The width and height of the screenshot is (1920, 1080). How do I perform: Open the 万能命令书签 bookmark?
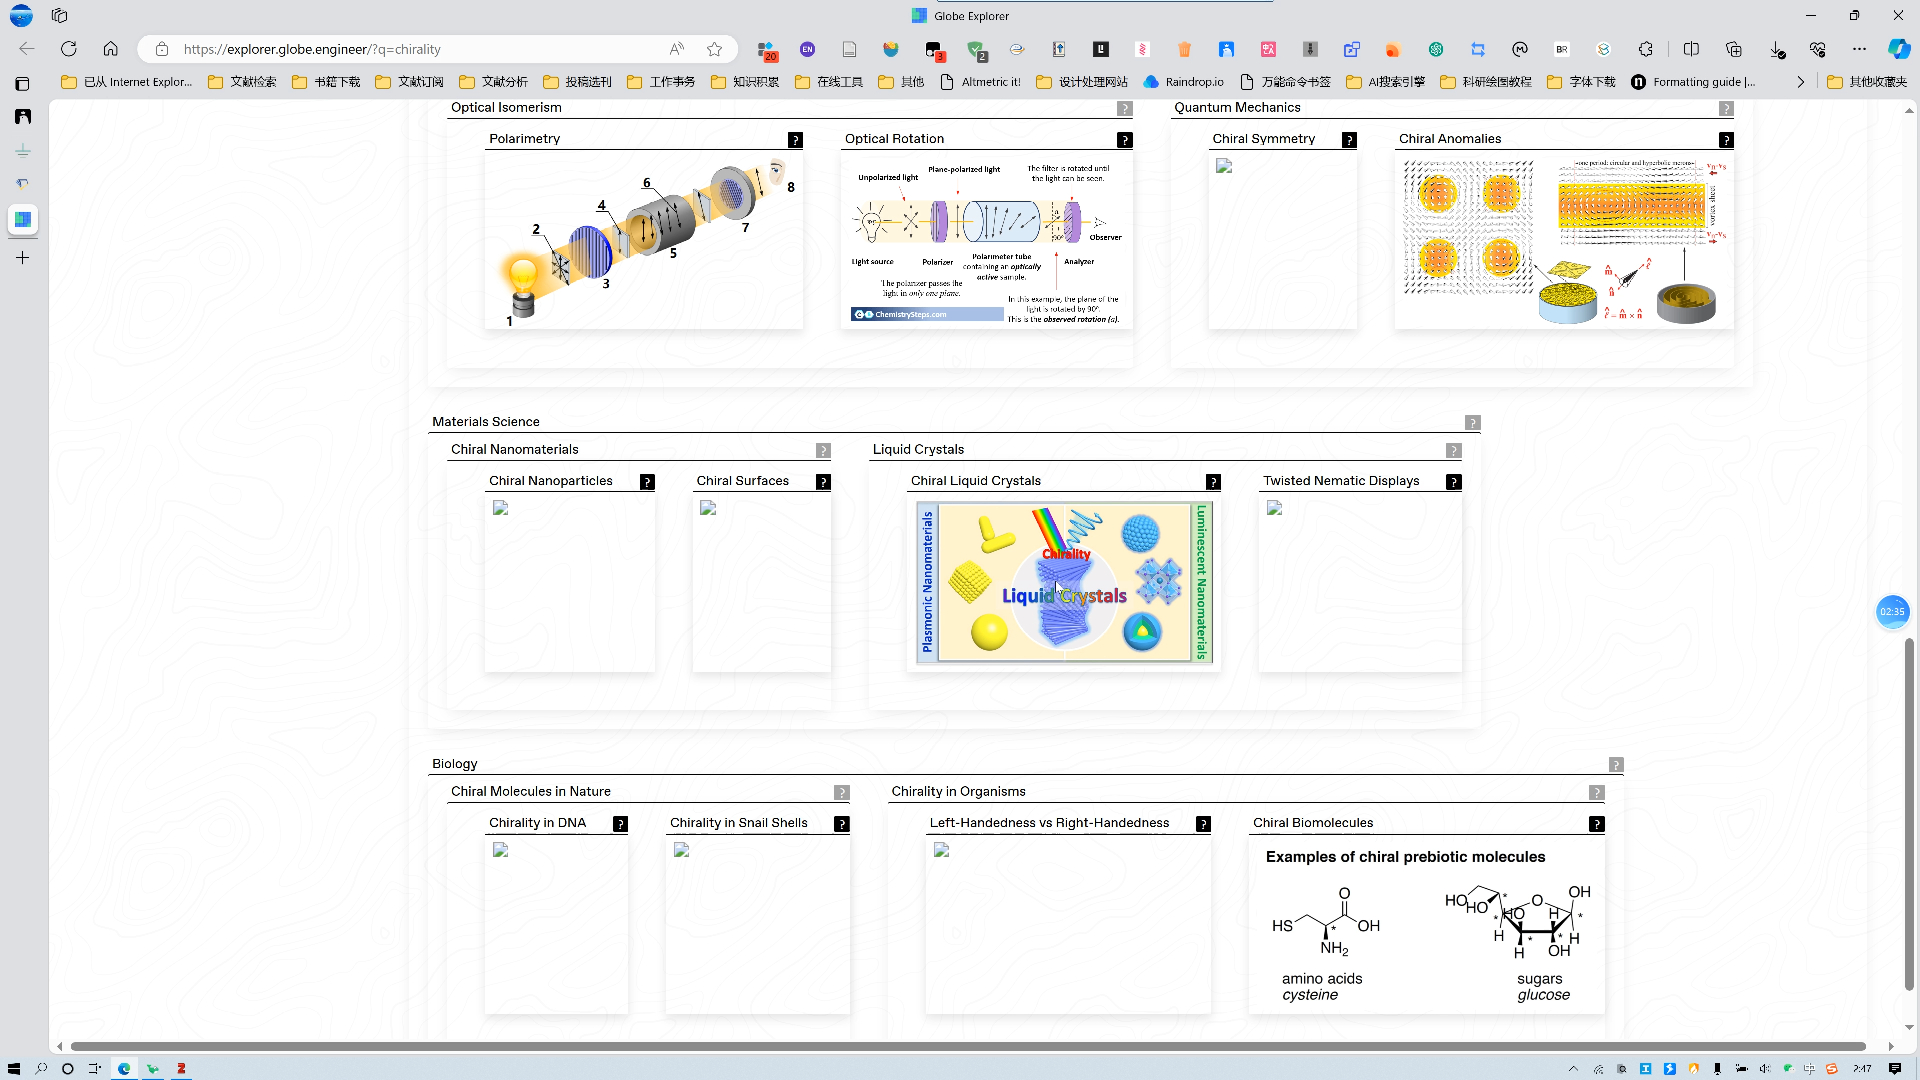coord(1286,82)
